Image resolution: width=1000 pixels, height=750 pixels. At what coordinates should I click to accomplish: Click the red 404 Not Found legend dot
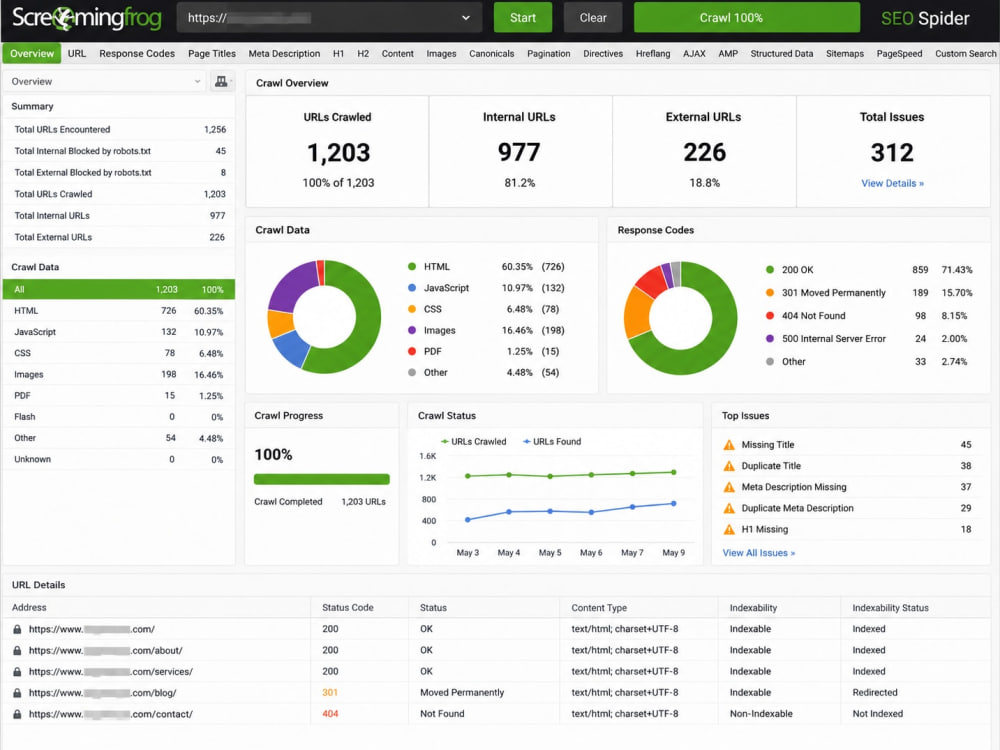coord(770,316)
